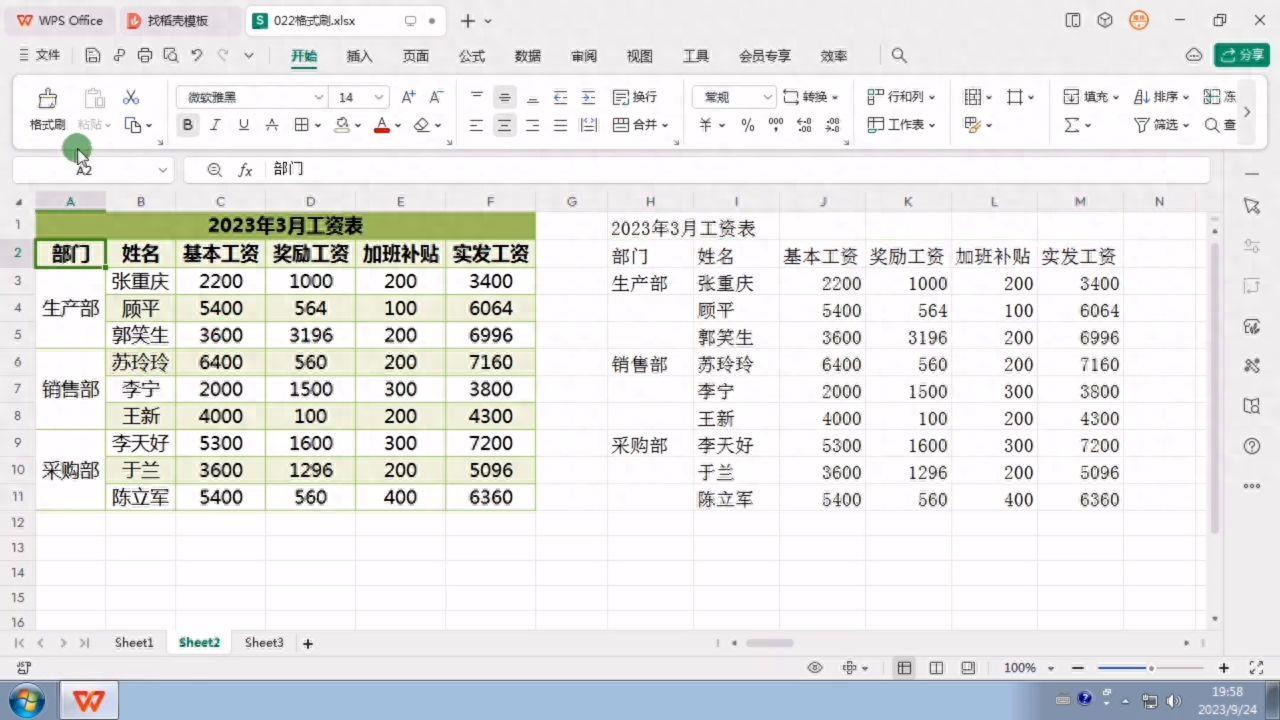Toggle left horizontal text alignment
Screen dimensions: 1280x720
pyautogui.click(x=477, y=125)
